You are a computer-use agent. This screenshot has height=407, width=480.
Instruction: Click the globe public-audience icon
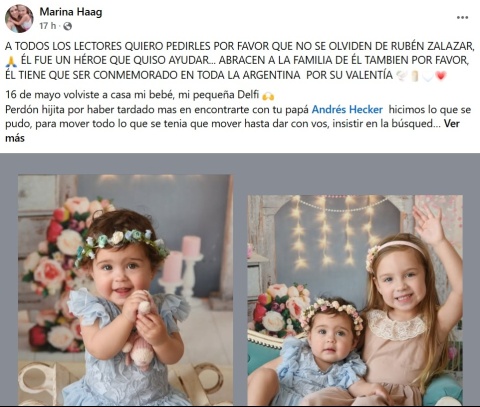(67, 26)
